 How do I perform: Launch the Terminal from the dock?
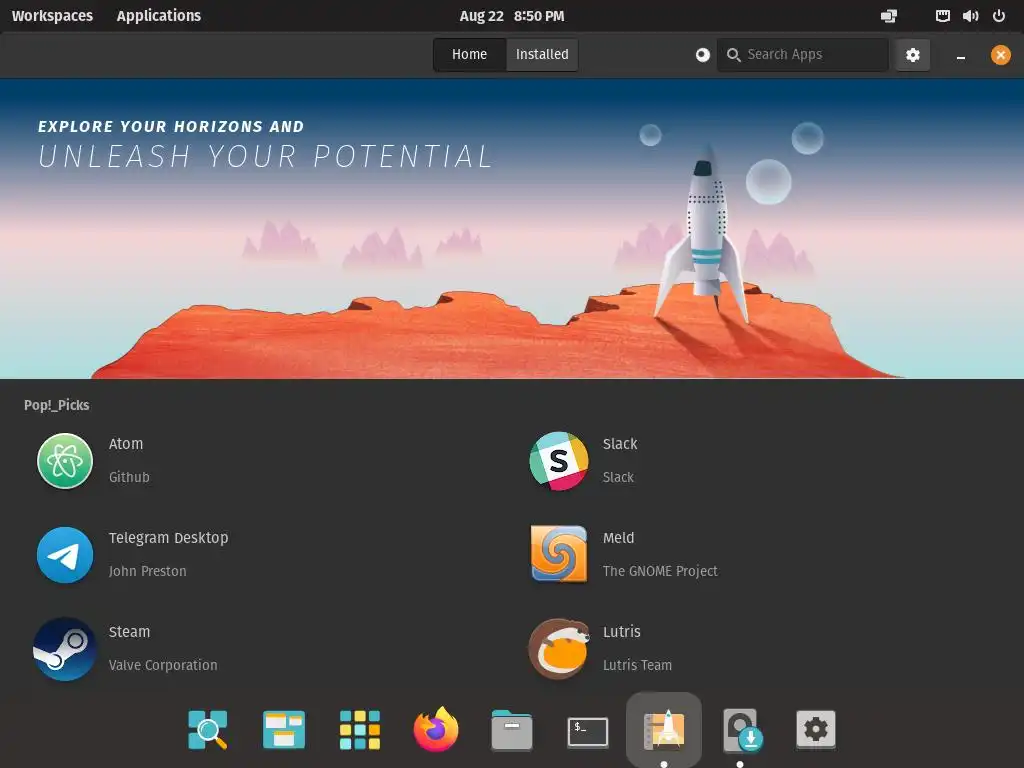(x=588, y=732)
